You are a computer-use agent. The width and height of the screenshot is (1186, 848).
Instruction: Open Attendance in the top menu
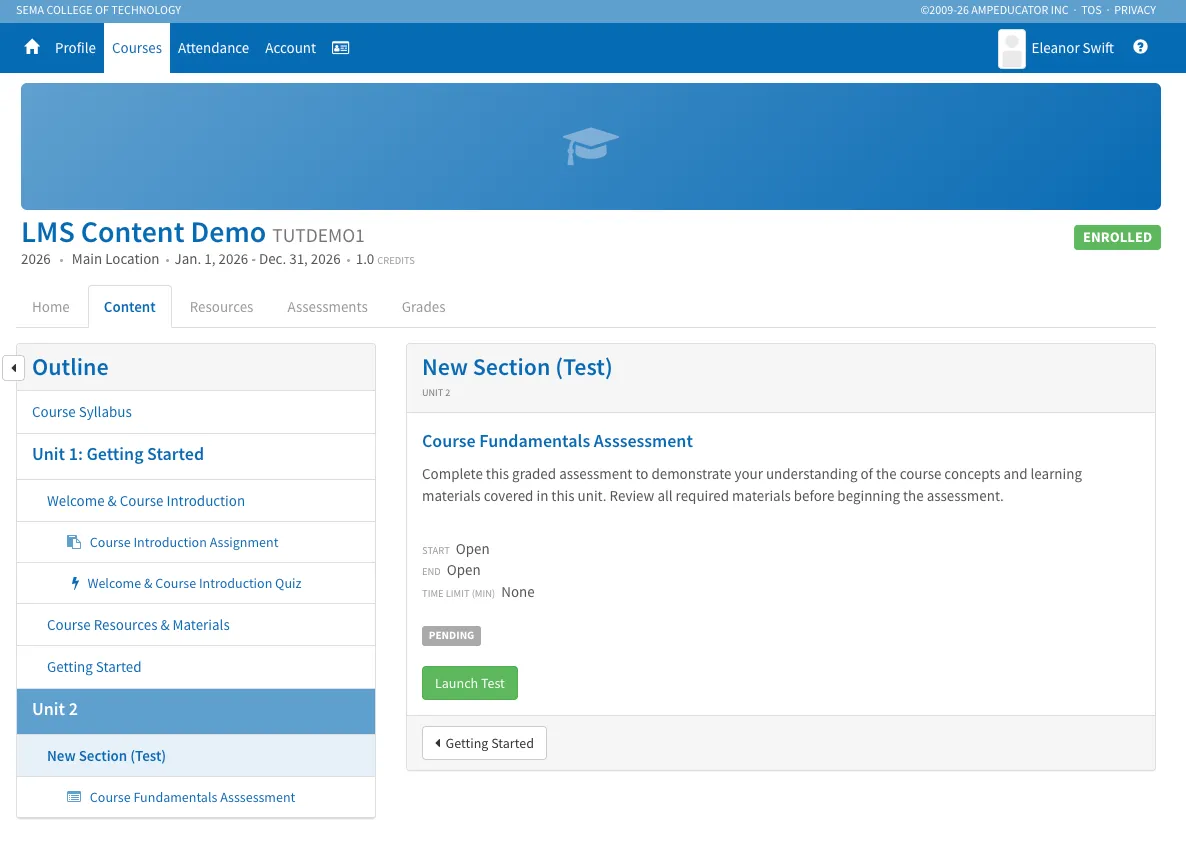pyautogui.click(x=213, y=48)
